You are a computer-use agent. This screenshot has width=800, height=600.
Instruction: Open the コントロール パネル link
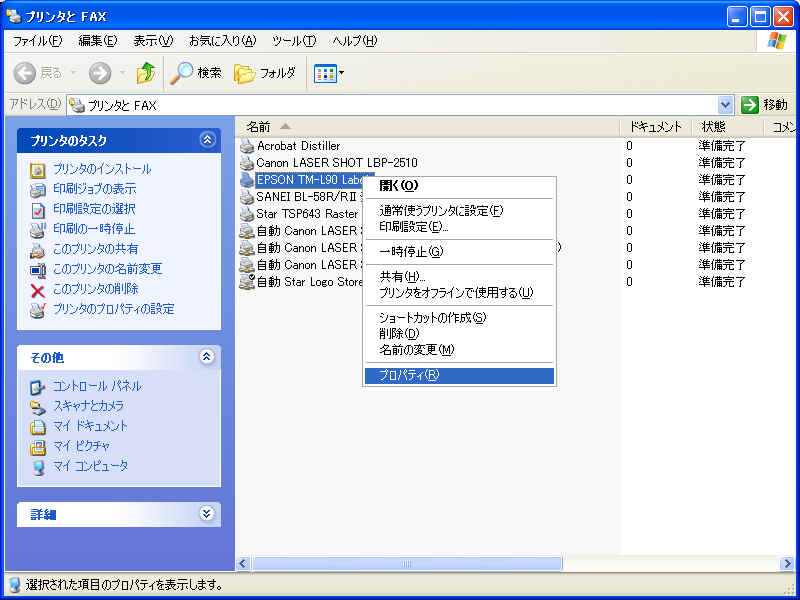tap(97, 386)
